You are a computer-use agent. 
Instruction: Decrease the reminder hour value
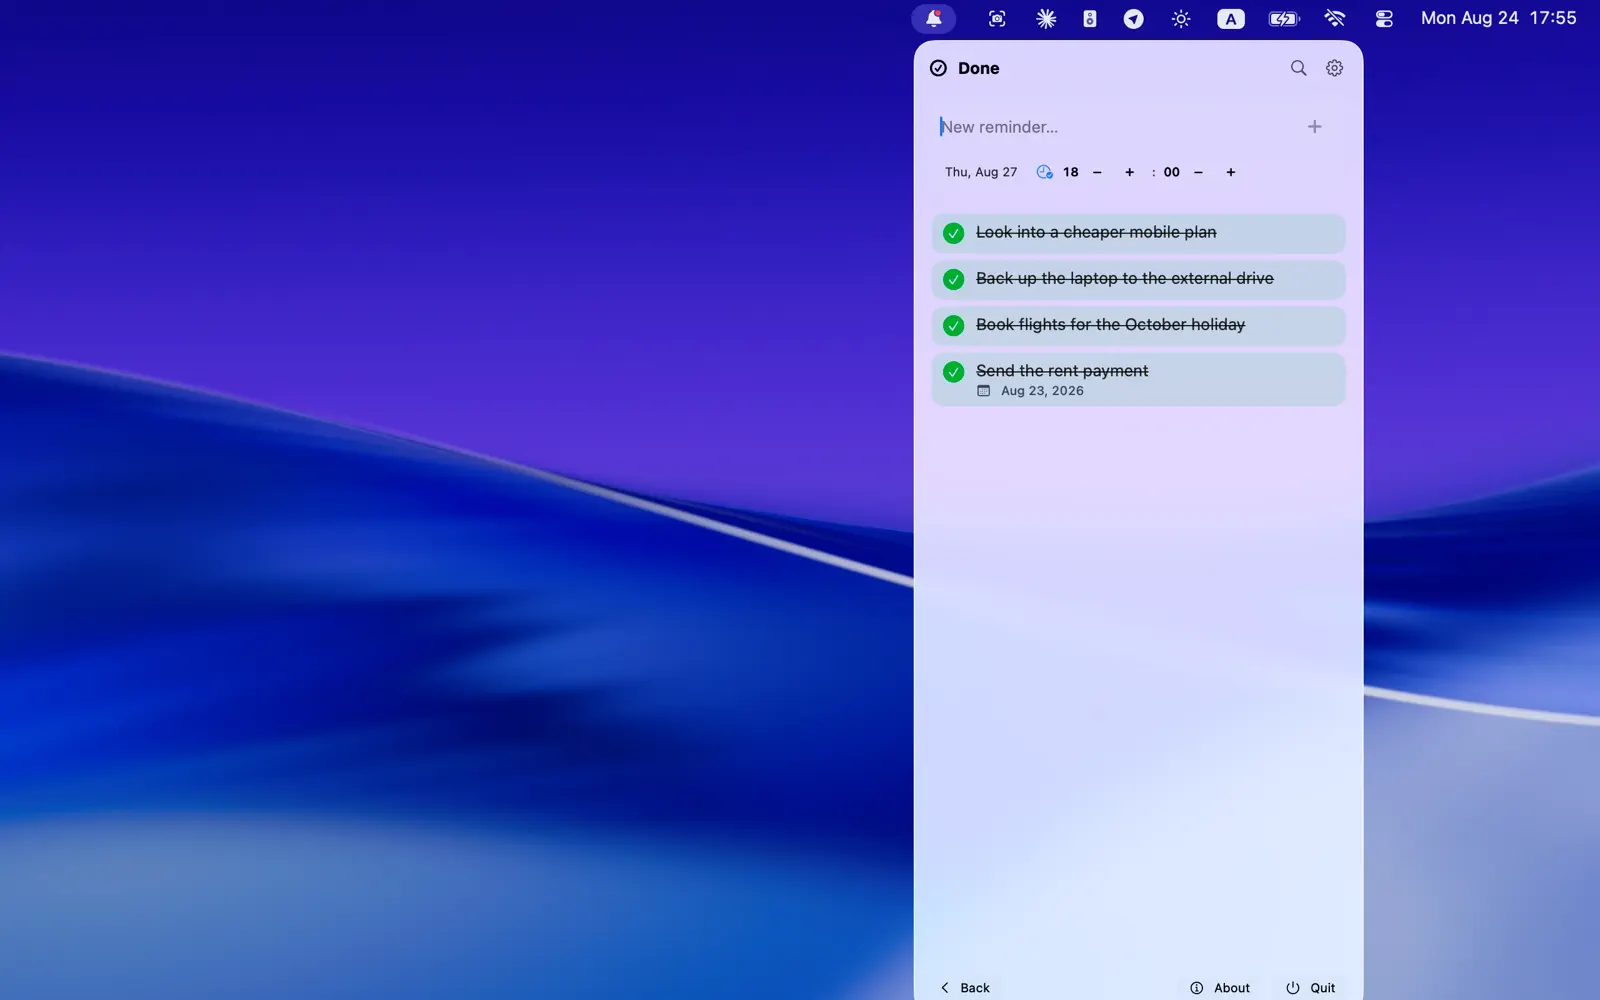coord(1097,172)
